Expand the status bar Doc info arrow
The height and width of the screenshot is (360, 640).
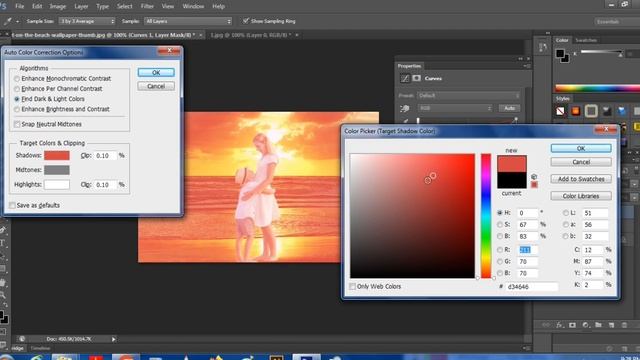113,339
